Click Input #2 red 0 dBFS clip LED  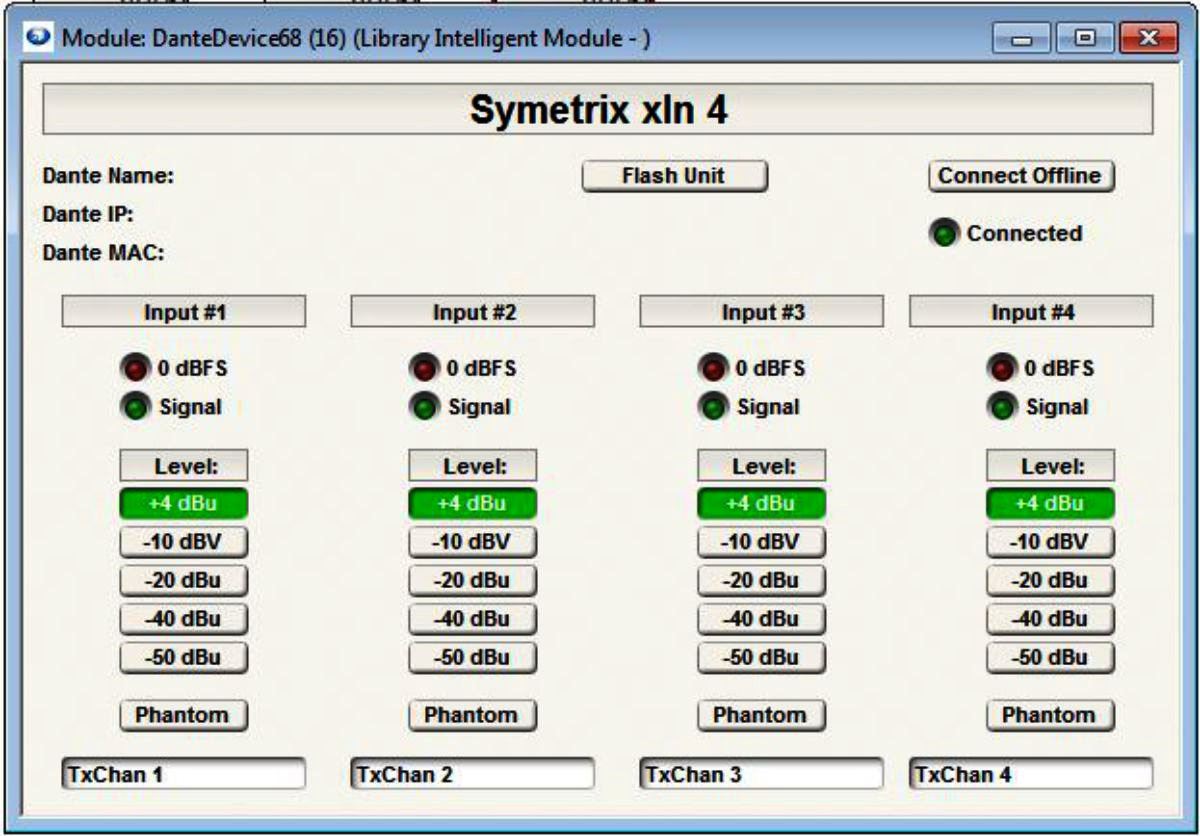click(x=424, y=369)
